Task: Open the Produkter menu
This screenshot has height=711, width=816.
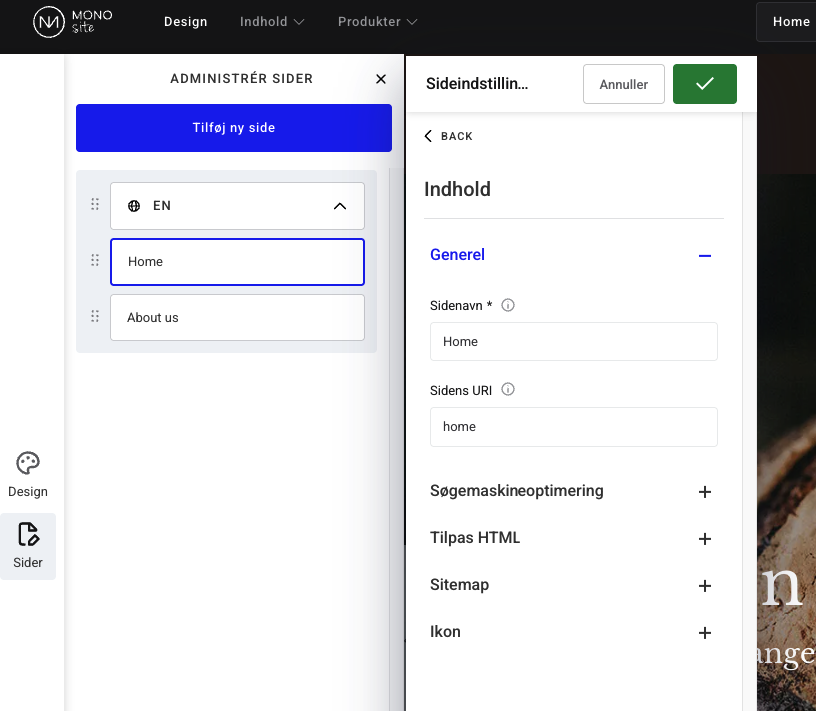Action: [377, 22]
